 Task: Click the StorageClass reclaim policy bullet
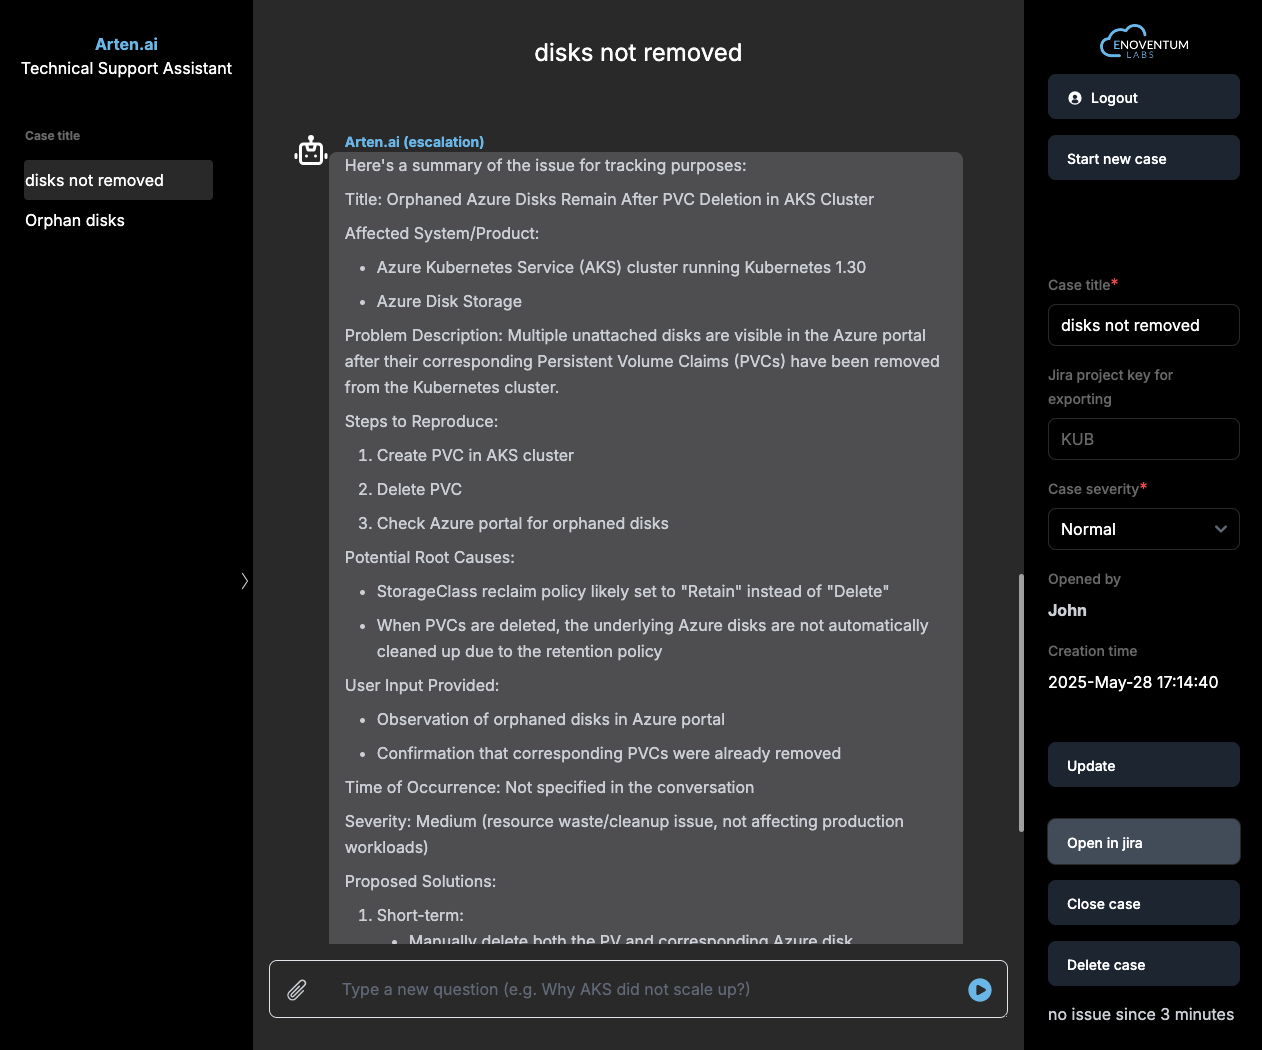(632, 591)
